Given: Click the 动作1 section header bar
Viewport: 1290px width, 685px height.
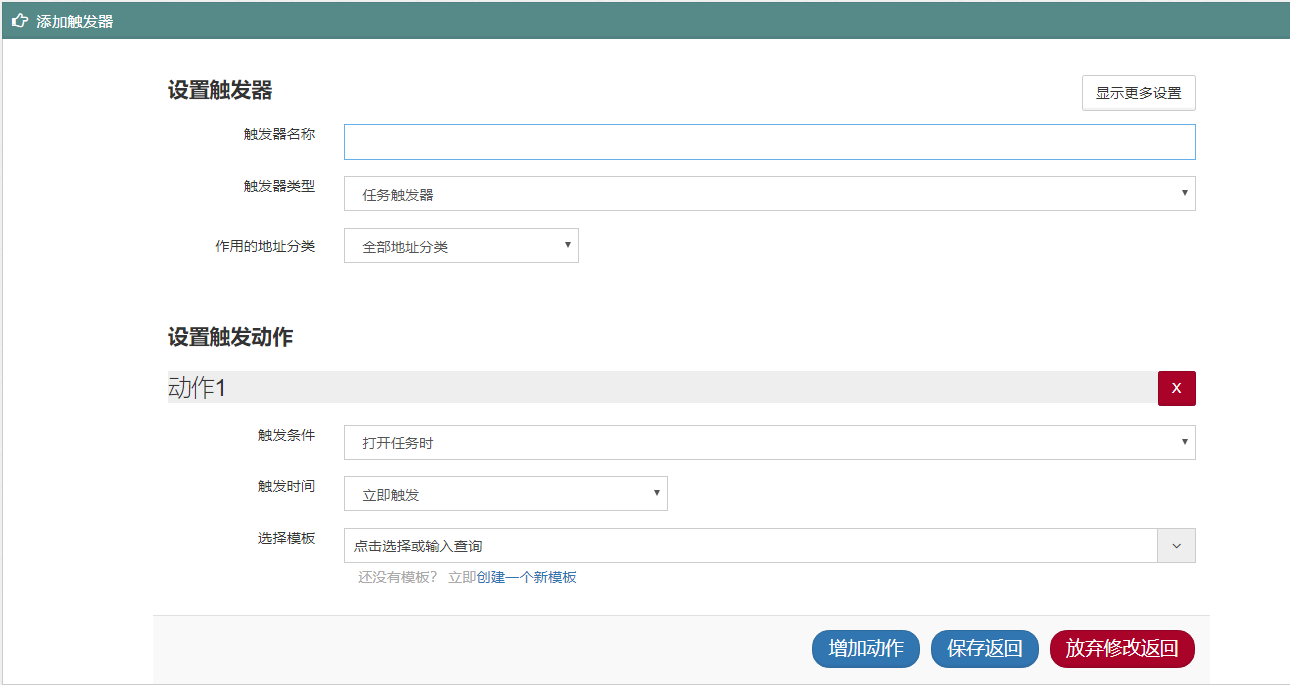Looking at the screenshot, I should pos(660,388).
